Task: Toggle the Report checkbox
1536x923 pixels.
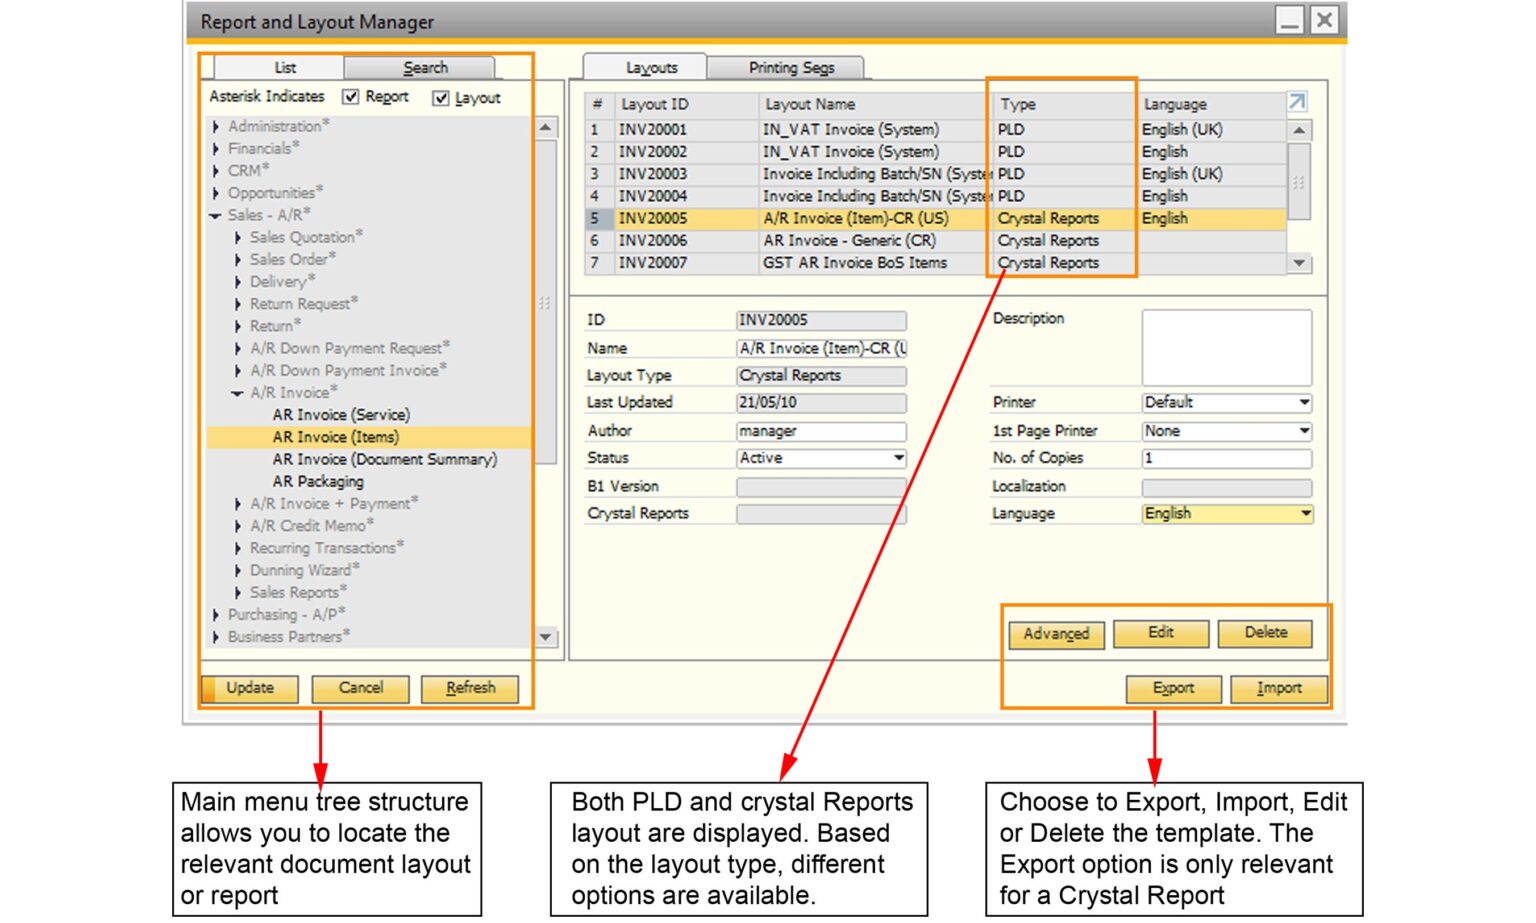Action: [350, 97]
